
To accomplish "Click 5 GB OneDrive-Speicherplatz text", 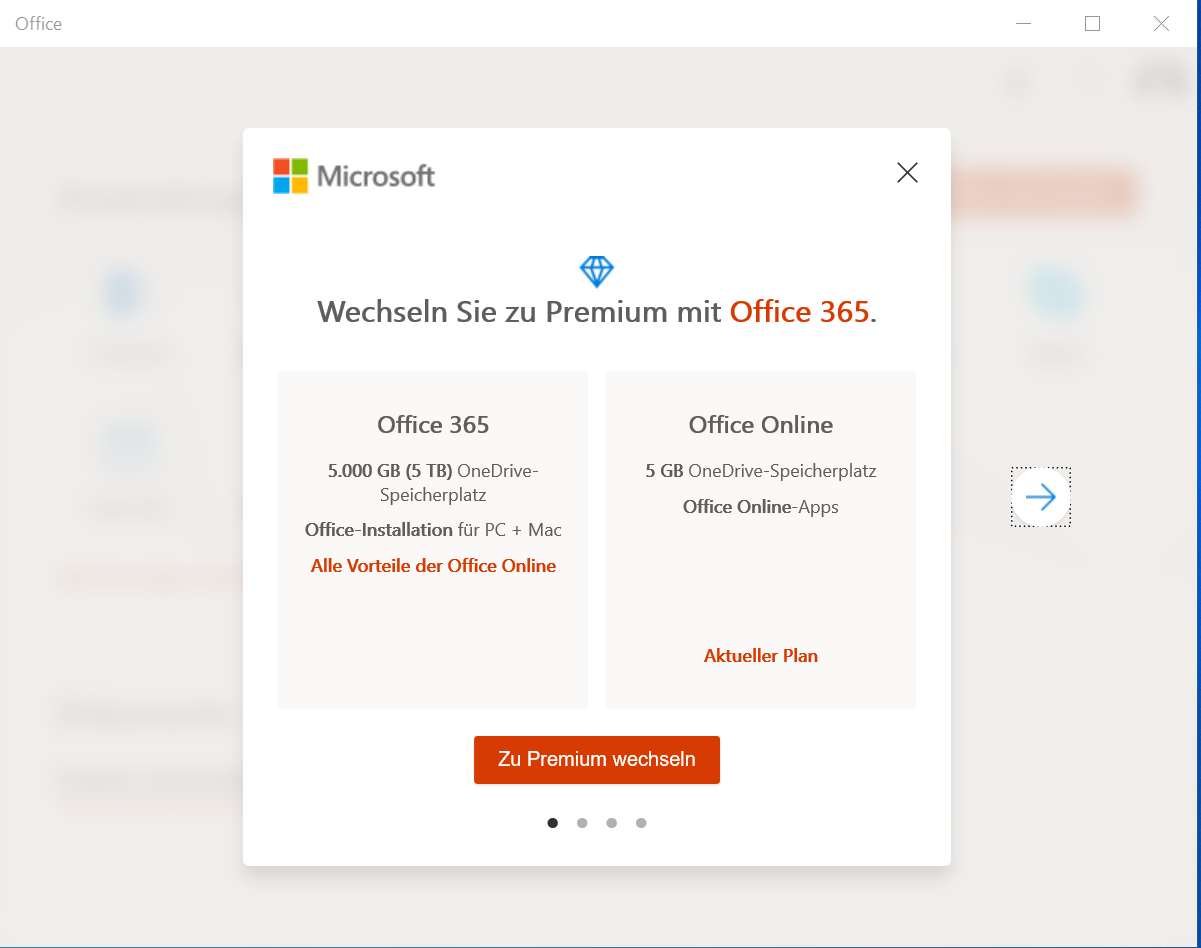I will click(761, 471).
